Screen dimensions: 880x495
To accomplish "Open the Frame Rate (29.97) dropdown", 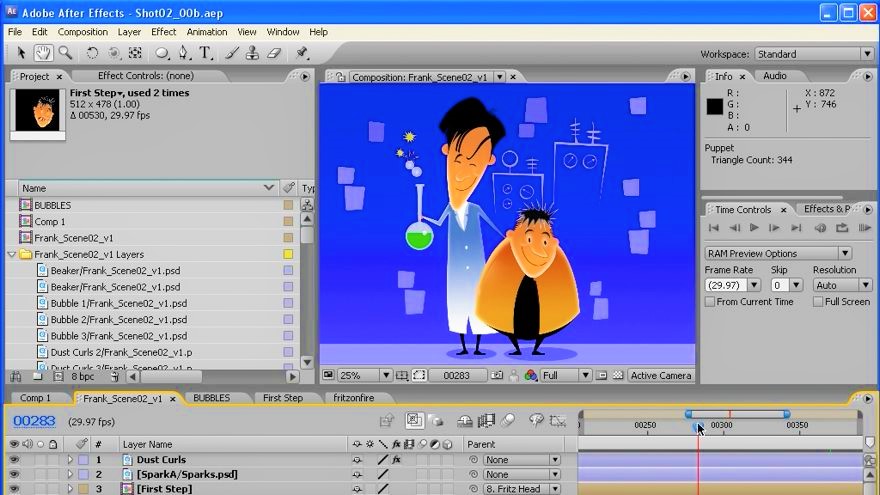I will (x=732, y=285).
